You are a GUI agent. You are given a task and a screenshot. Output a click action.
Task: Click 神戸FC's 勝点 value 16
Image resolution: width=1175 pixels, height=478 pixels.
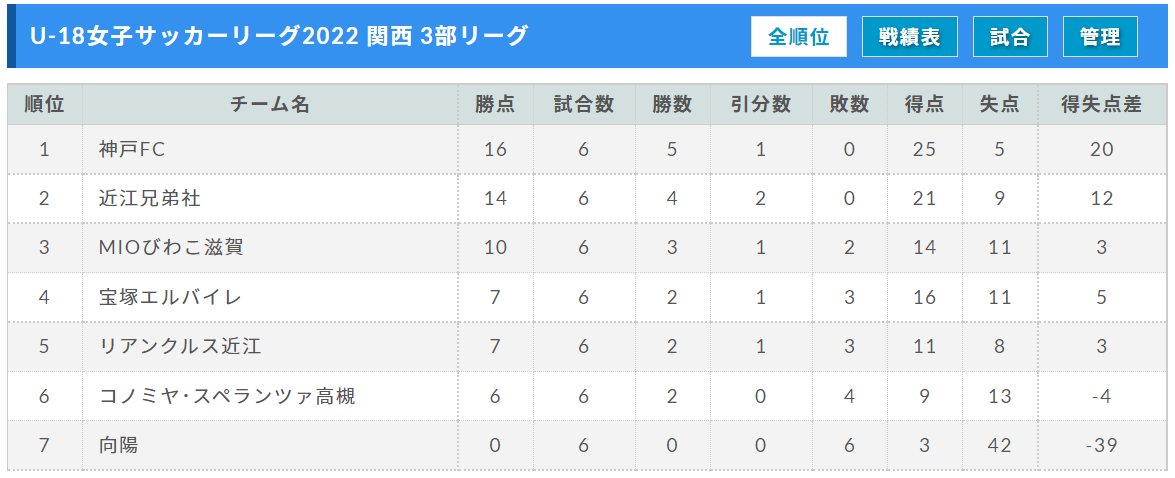(495, 149)
